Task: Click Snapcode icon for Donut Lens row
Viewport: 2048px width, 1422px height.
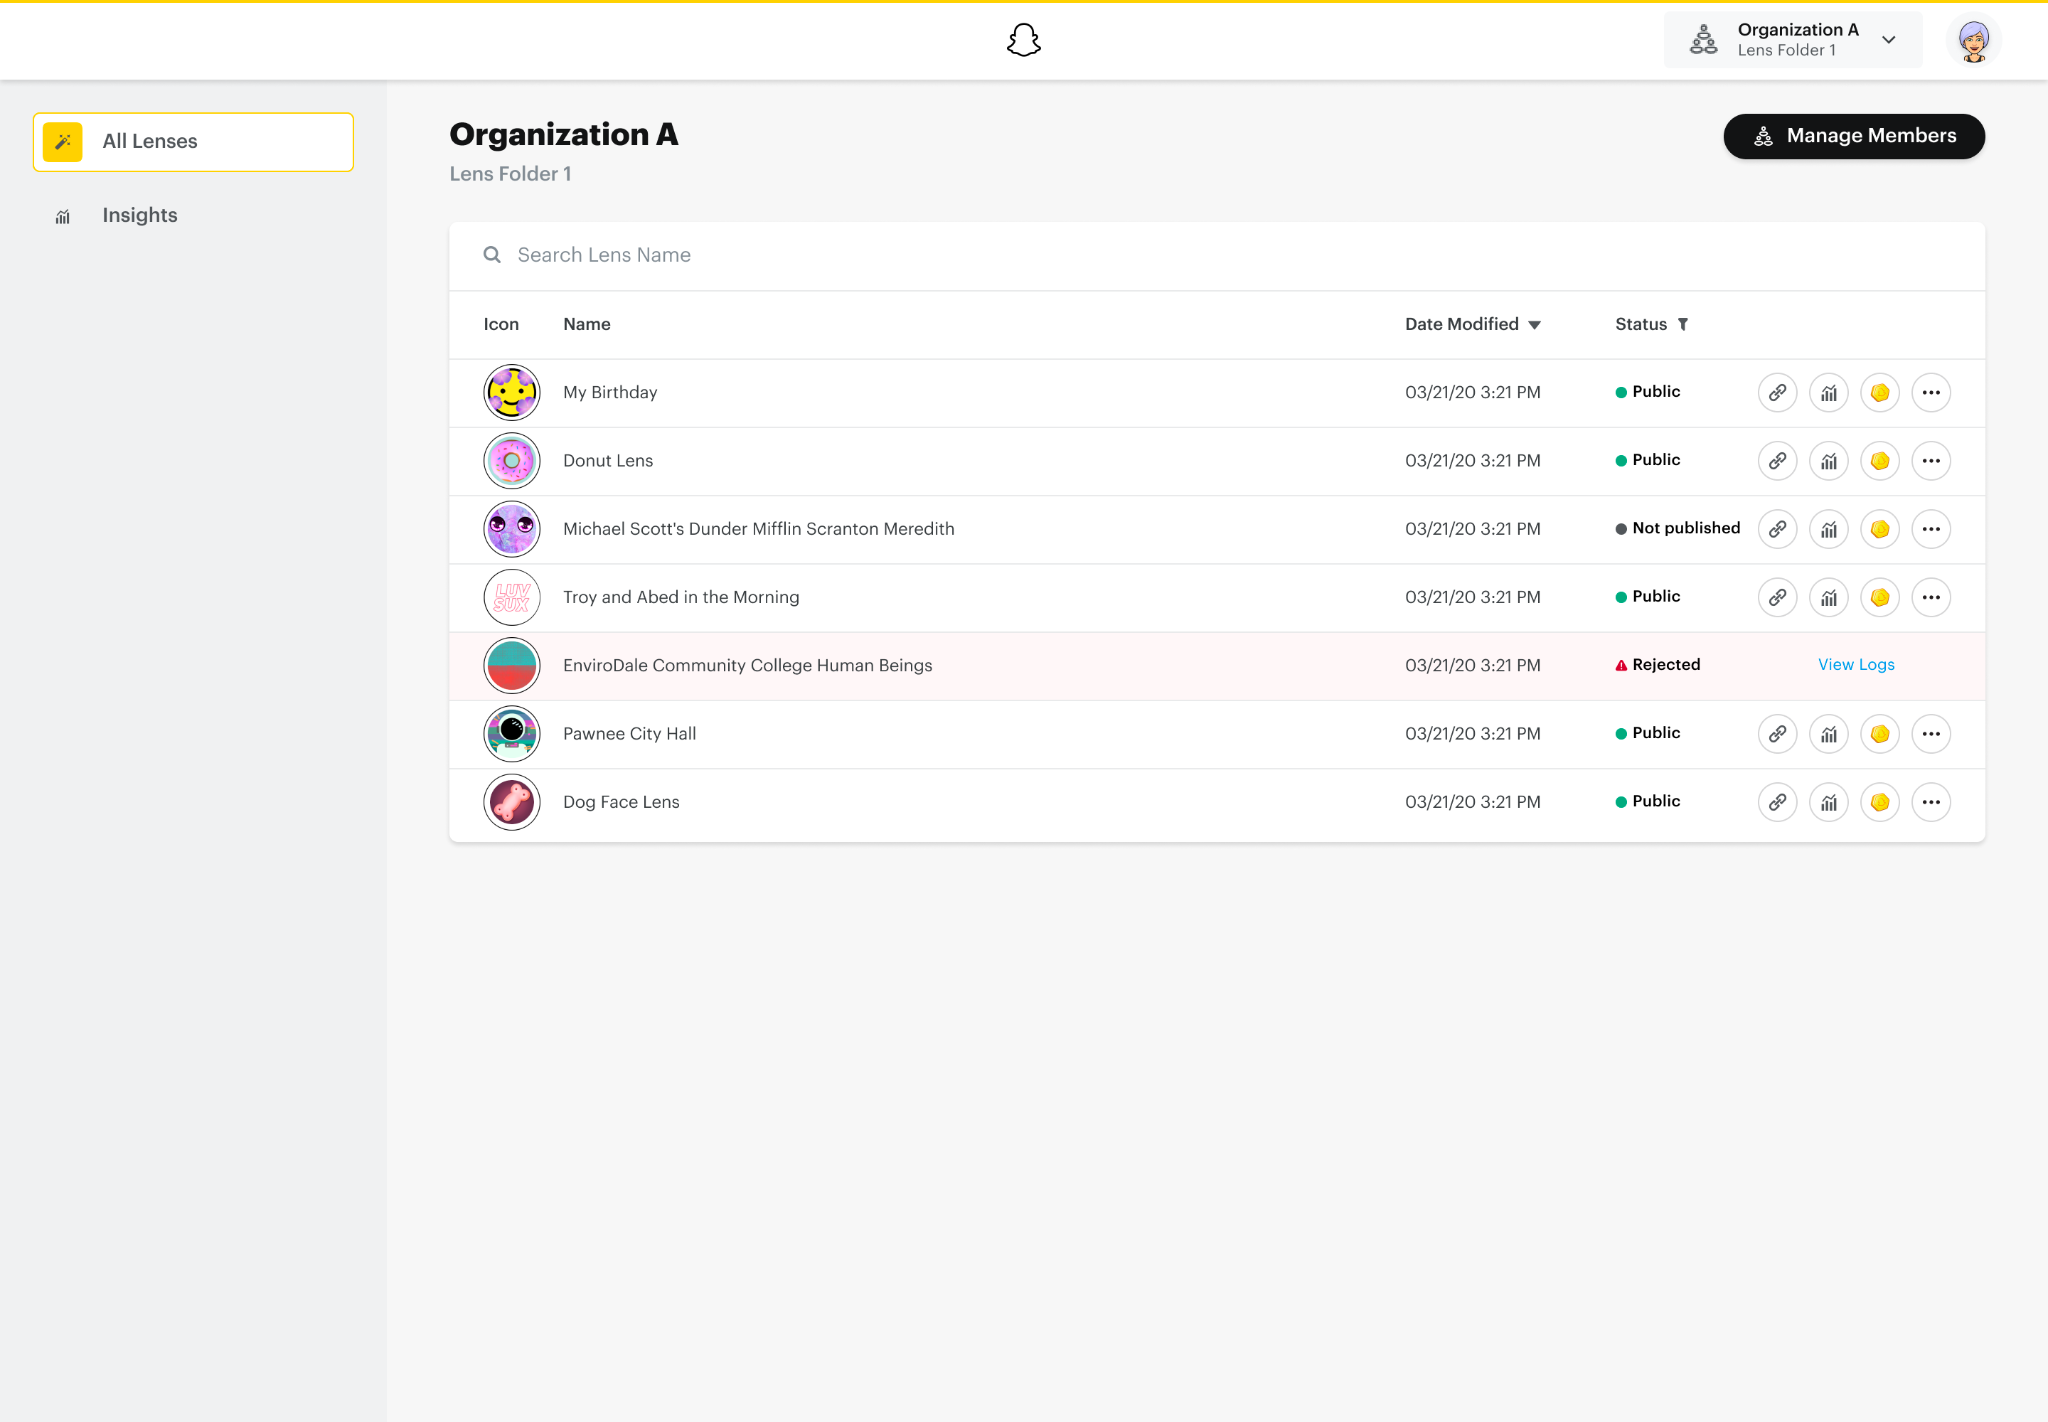Action: click(1879, 461)
